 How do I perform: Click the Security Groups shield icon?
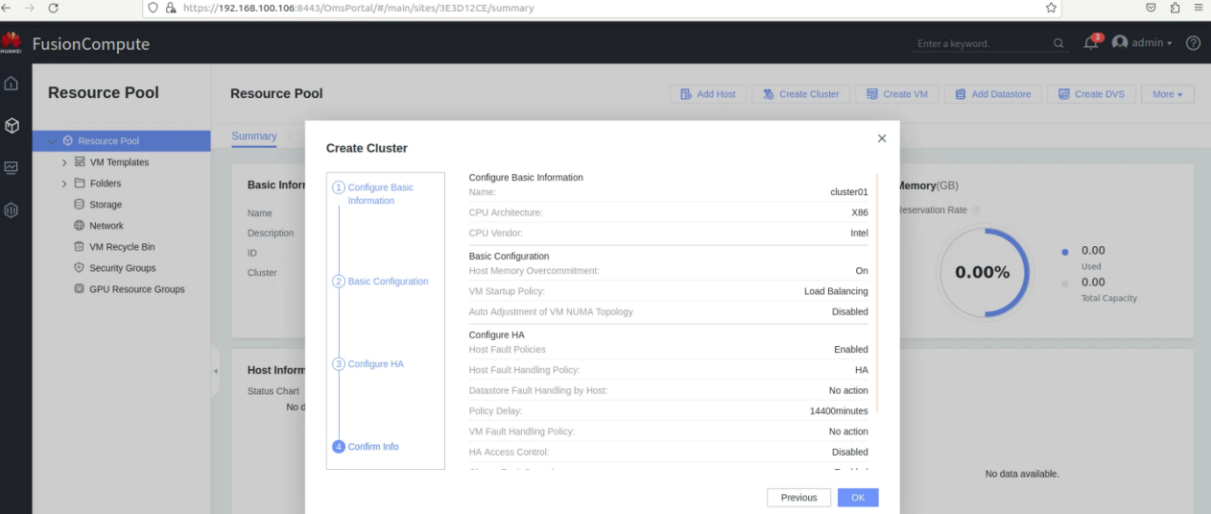79,268
